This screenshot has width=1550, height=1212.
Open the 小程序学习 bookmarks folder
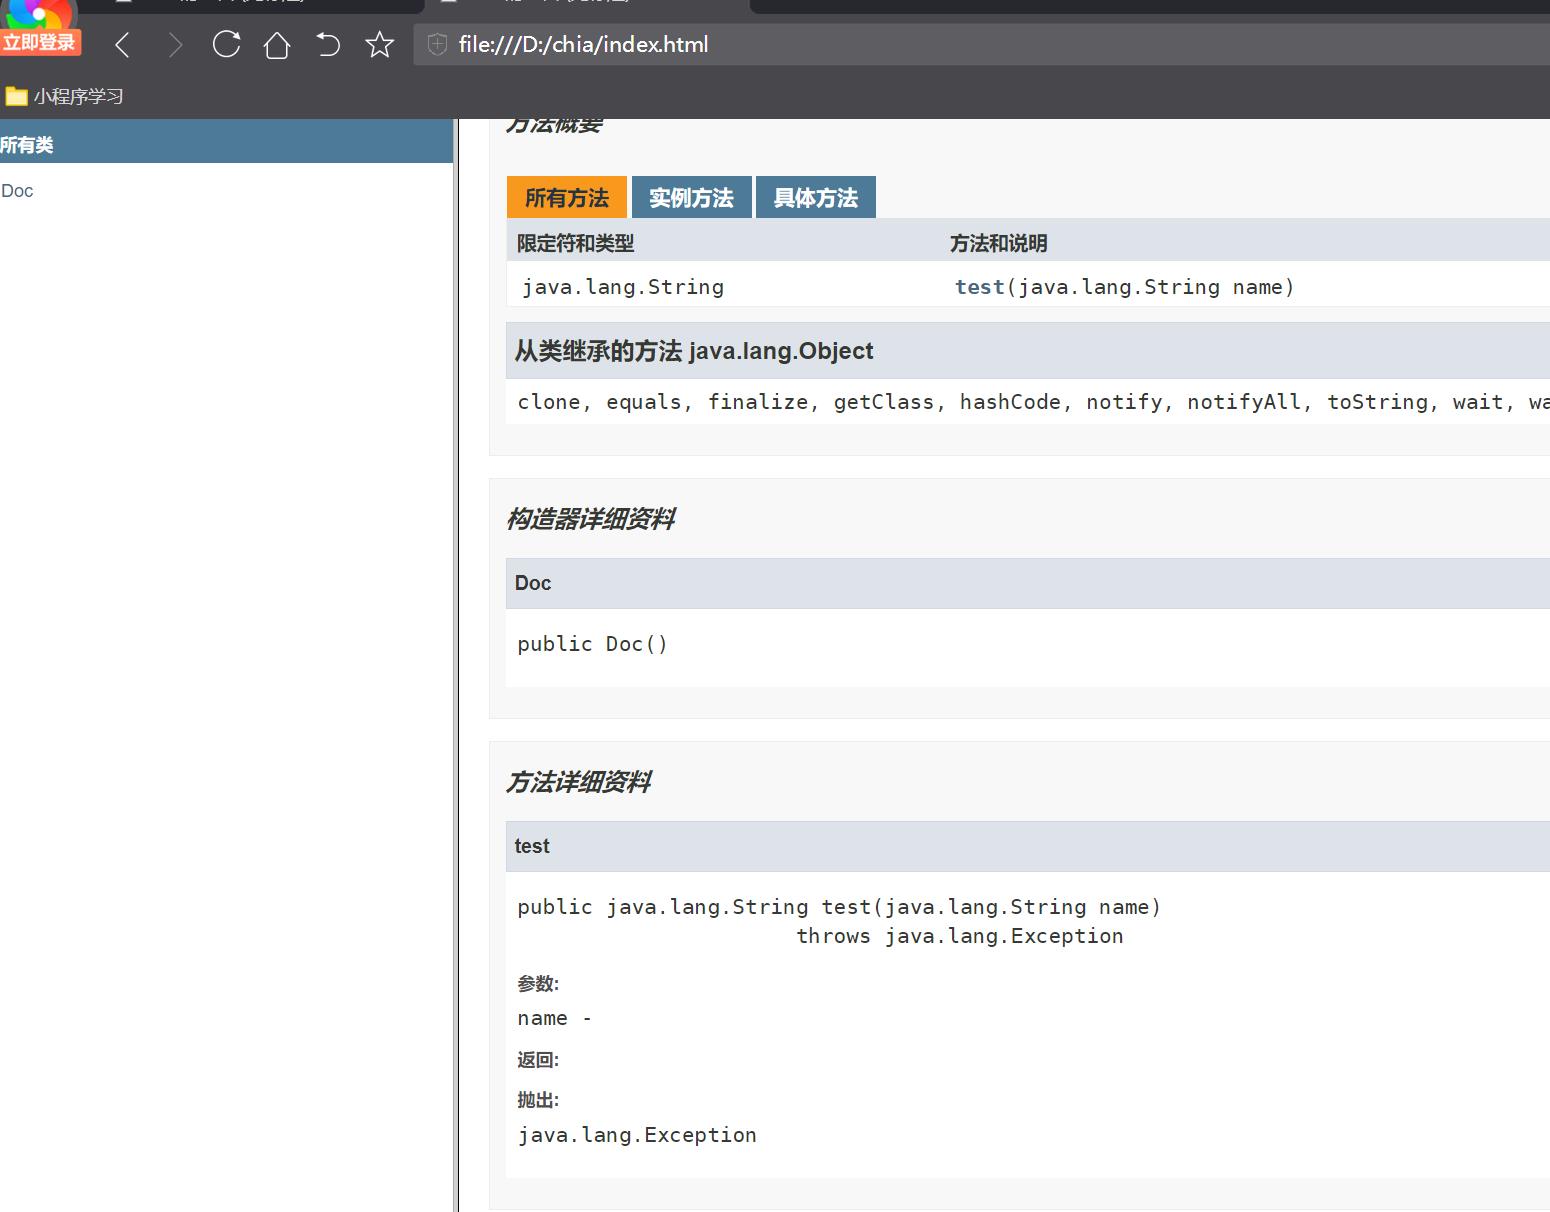point(65,96)
